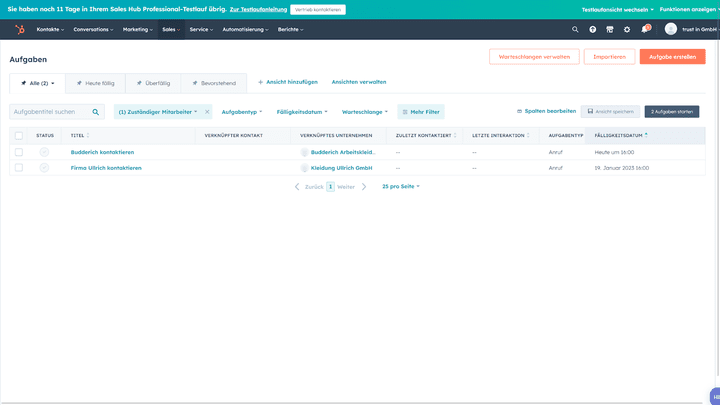This screenshot has width=720, height=405.
Task: Click the HubSpot sprocket logo
Action: point(19,29)
